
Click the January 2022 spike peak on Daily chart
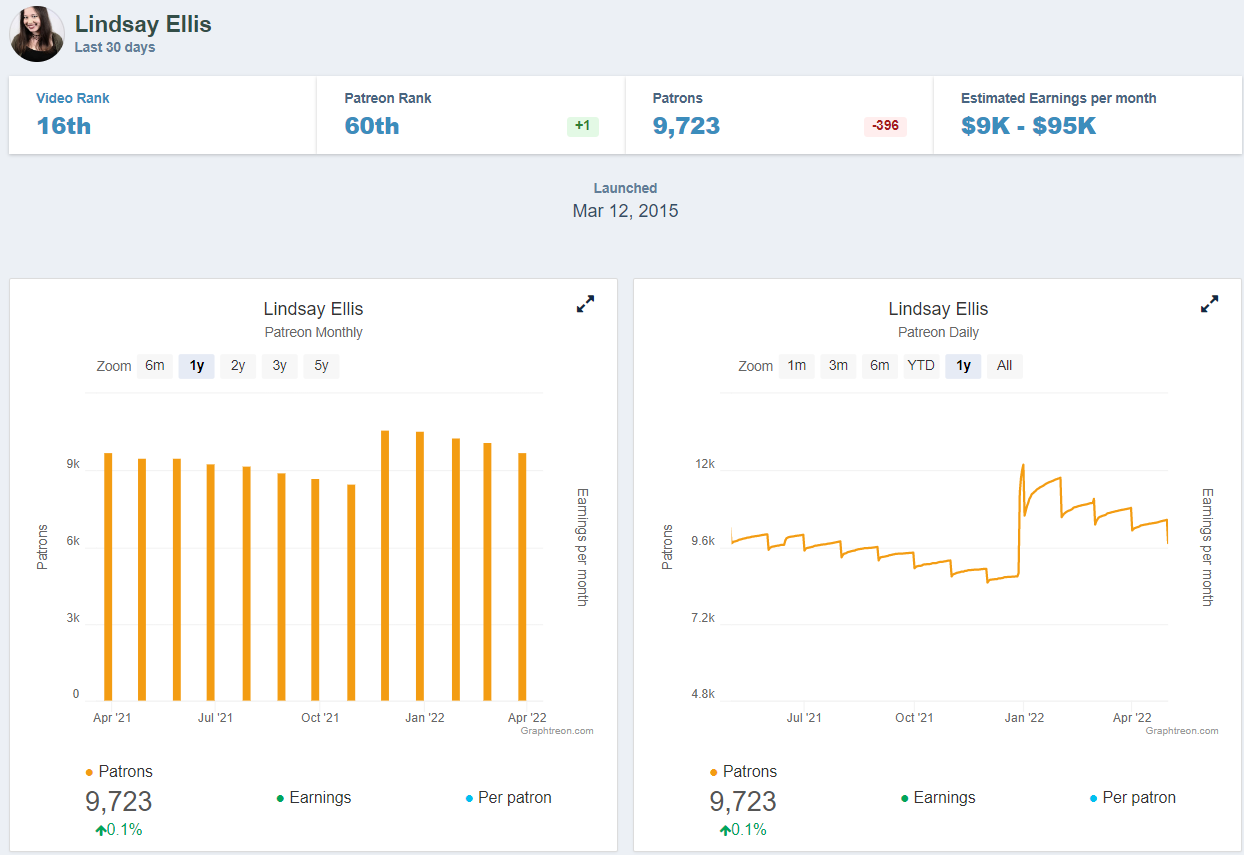click(x=1023, y=465)
